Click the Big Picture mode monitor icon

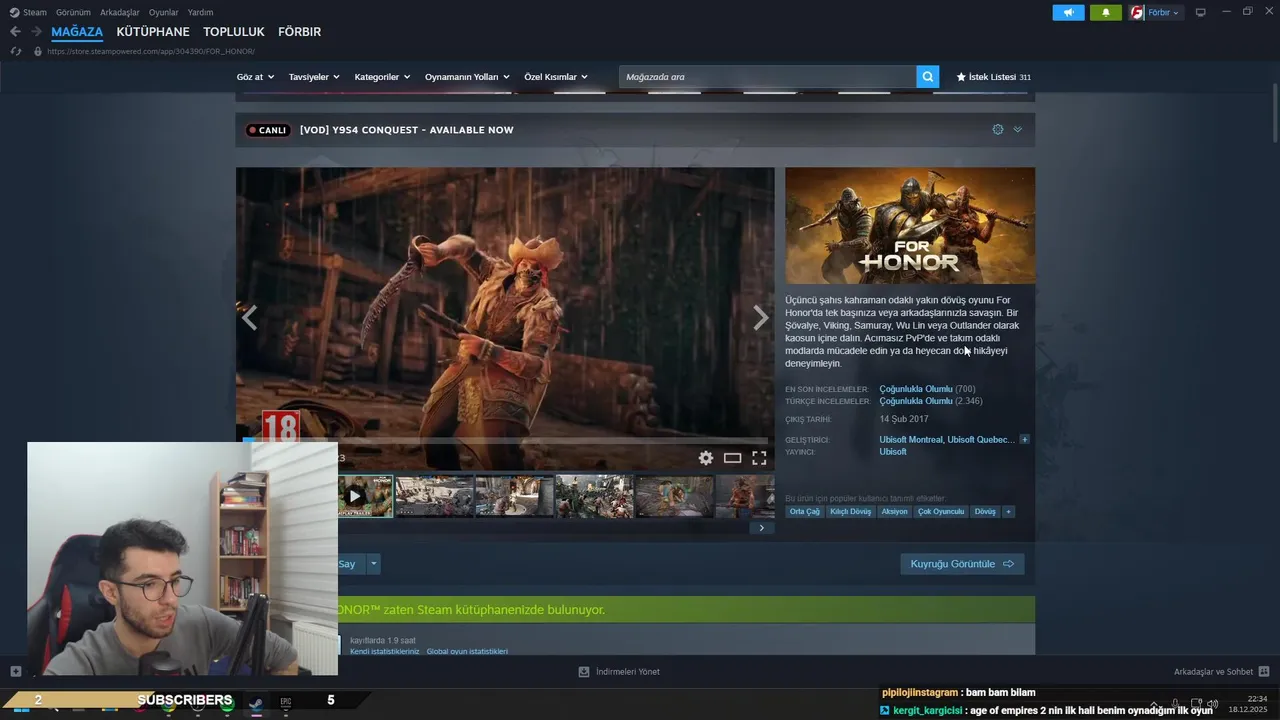point(1200,12)
